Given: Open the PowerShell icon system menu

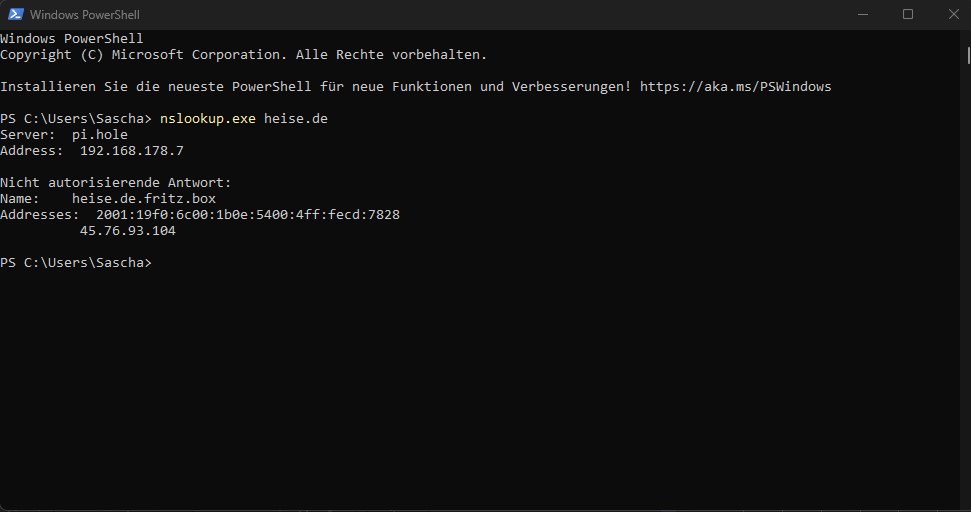Looking at the screenshot, I should (15, 14).
